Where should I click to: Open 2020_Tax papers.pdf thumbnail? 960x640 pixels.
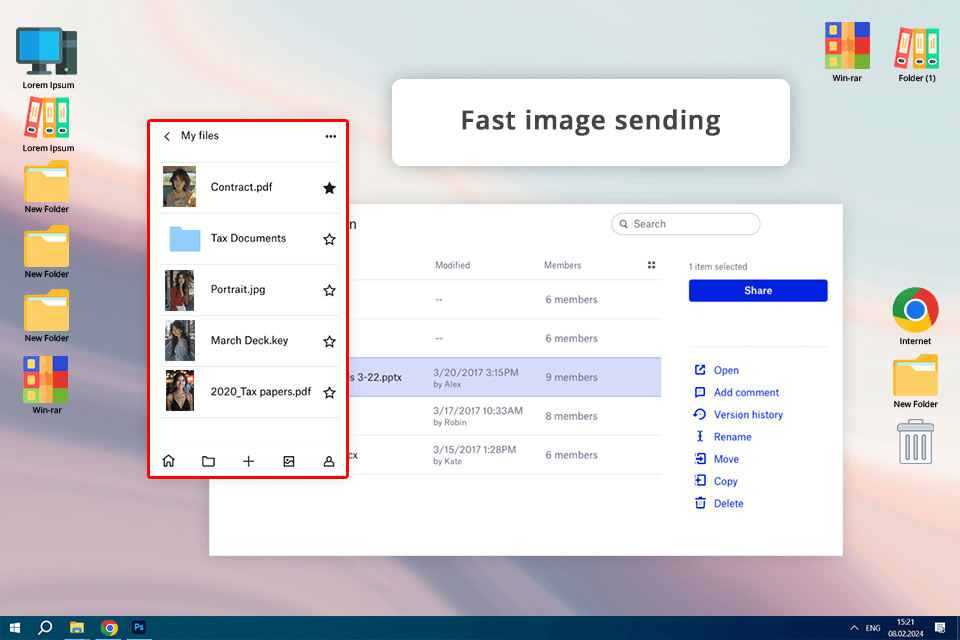(180, 391)
